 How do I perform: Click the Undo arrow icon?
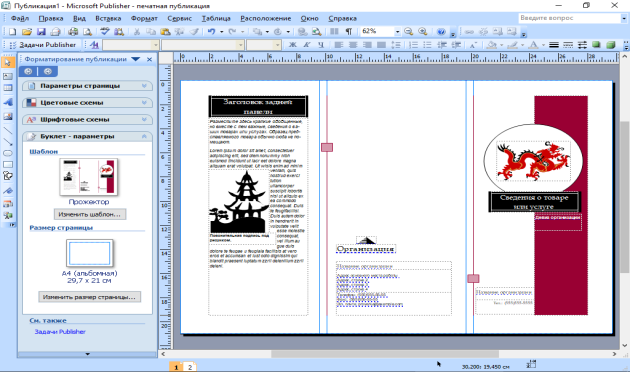click(x=212, y=32)
